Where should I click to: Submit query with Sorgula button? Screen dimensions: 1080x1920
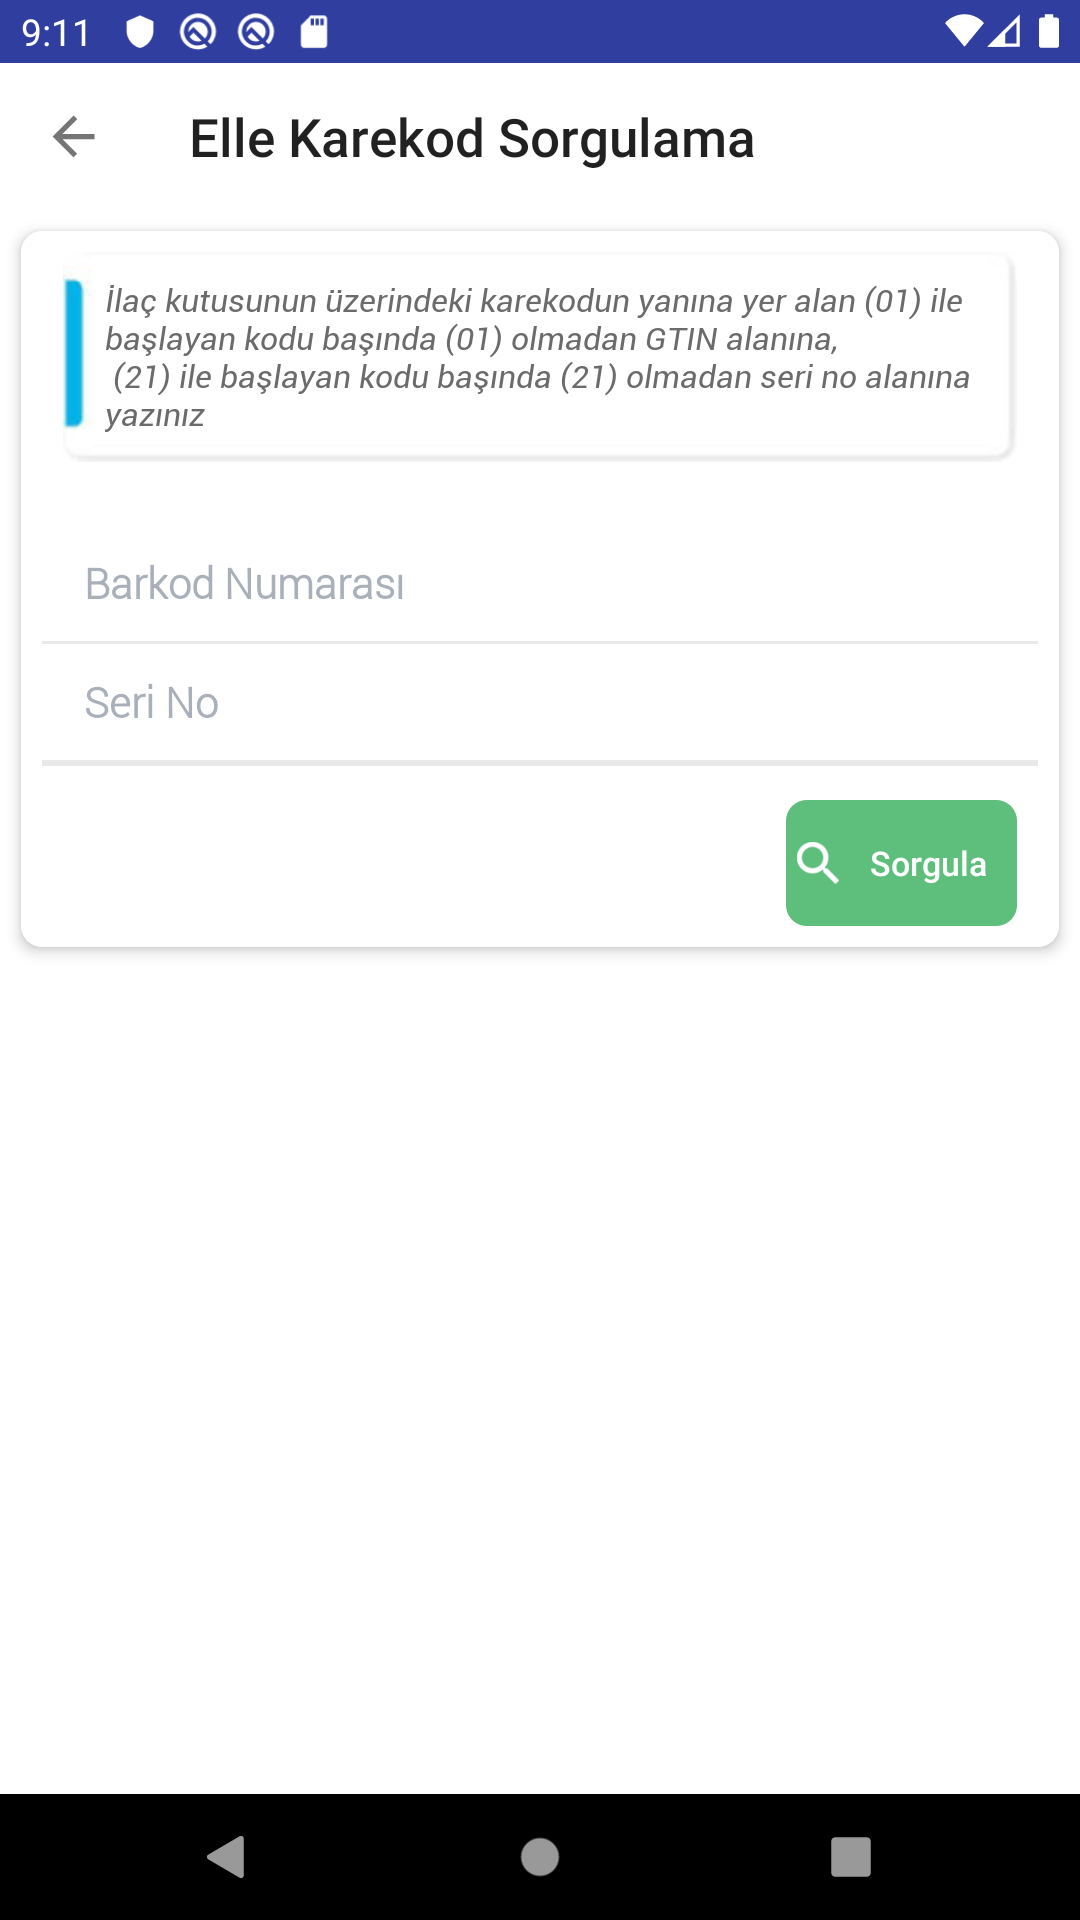point(901,863)
